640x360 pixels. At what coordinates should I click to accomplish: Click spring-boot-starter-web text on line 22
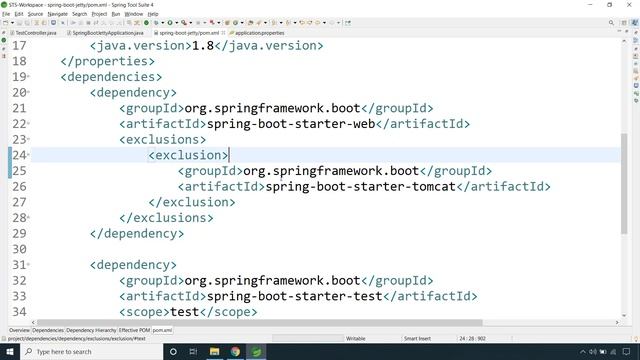point(291,124)
